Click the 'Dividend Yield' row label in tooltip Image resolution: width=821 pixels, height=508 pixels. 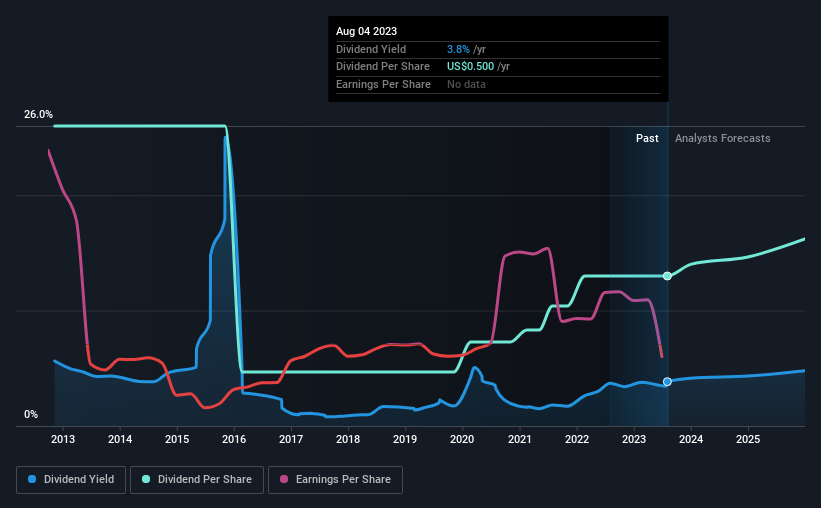[x=371, y=49]
